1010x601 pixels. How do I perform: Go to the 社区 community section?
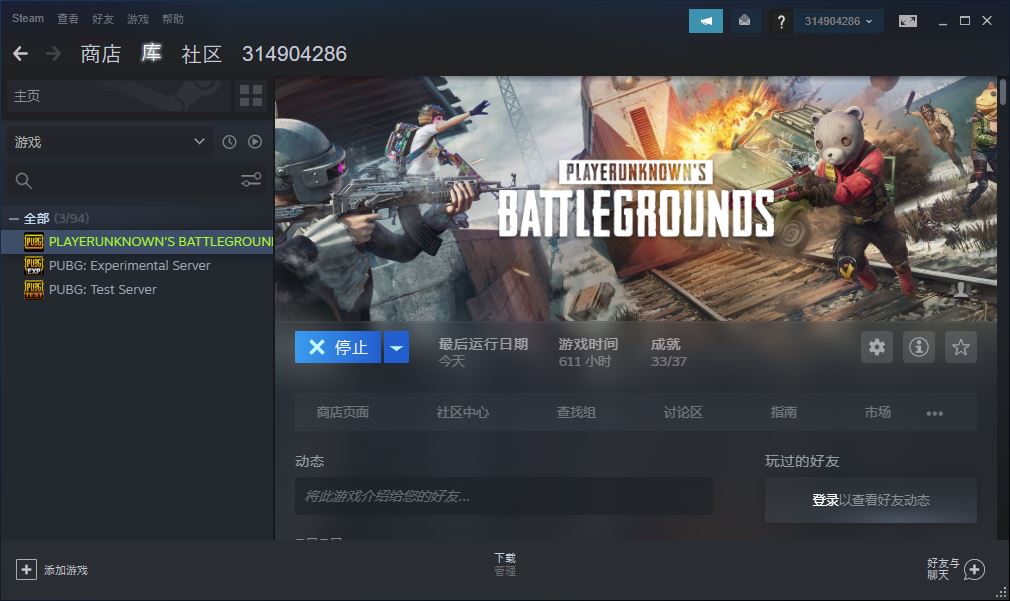point(202,54)
